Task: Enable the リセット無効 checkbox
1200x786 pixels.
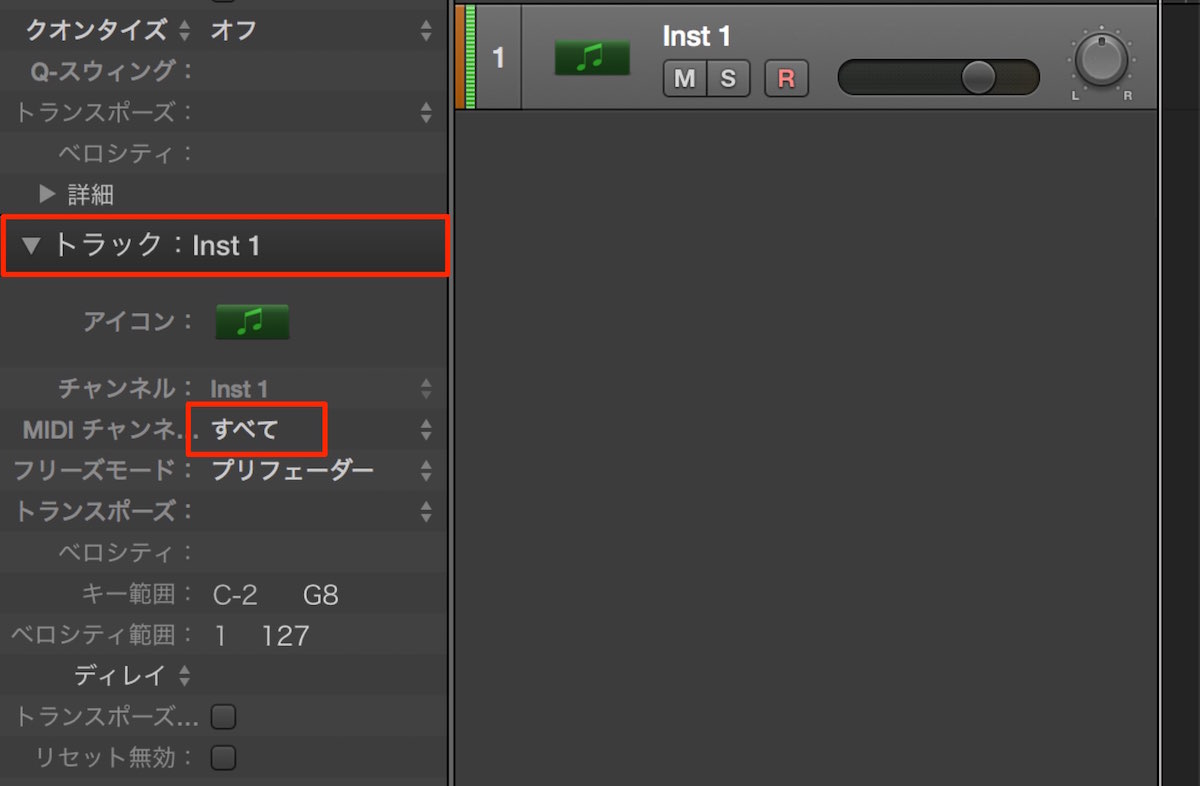Action: [223, 757]
